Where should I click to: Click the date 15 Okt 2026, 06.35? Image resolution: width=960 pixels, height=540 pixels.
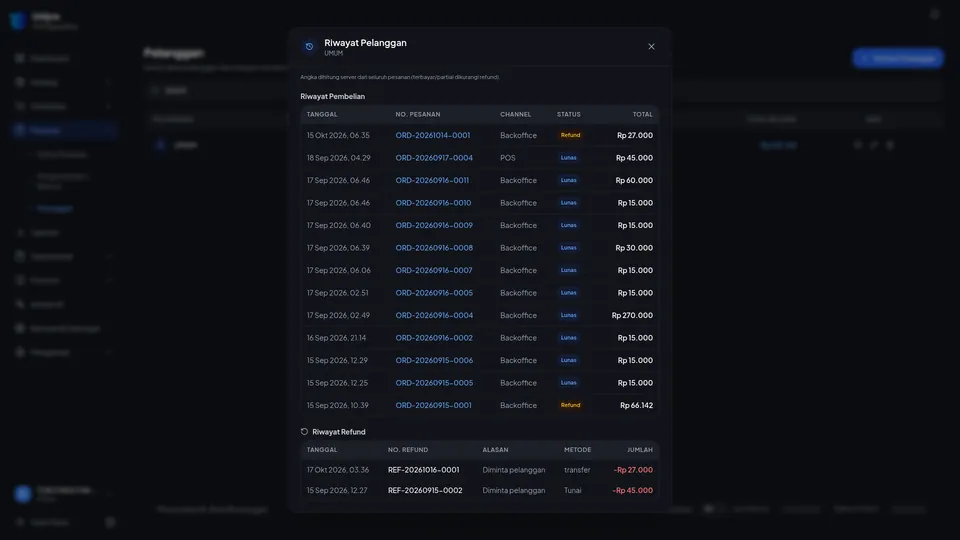[x=338, y=135]
